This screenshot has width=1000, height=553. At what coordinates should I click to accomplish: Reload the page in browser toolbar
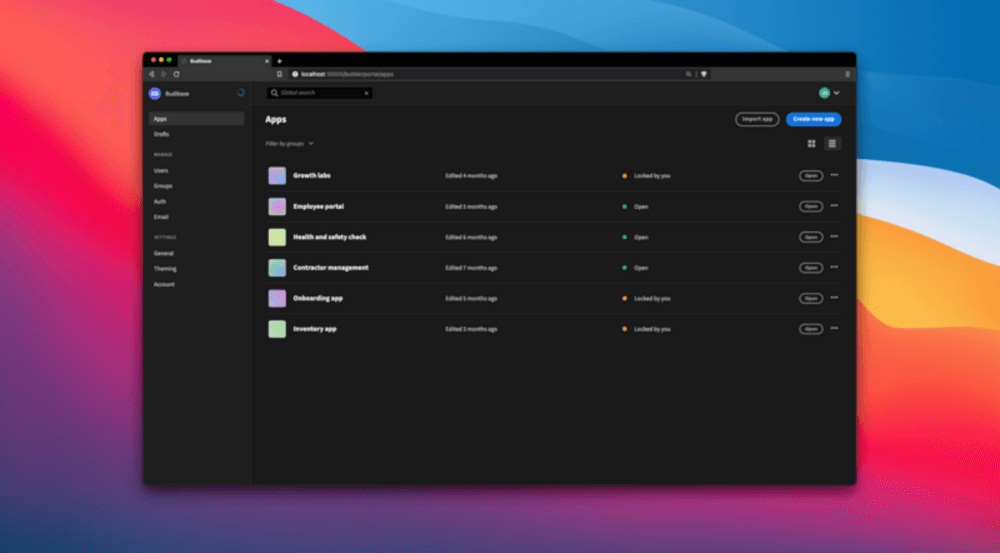pos(177,74)
